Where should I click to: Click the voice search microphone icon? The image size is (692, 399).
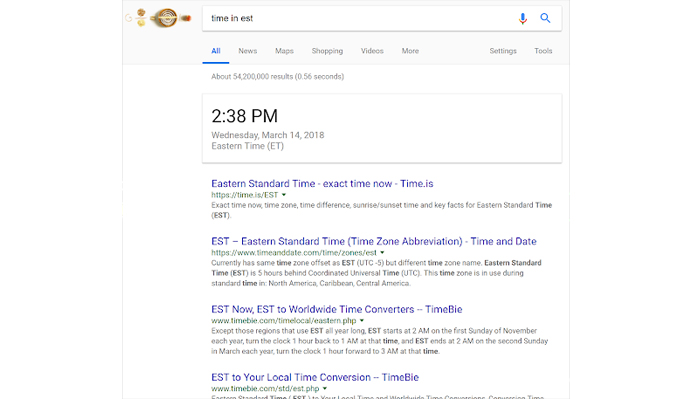point(523,19)
